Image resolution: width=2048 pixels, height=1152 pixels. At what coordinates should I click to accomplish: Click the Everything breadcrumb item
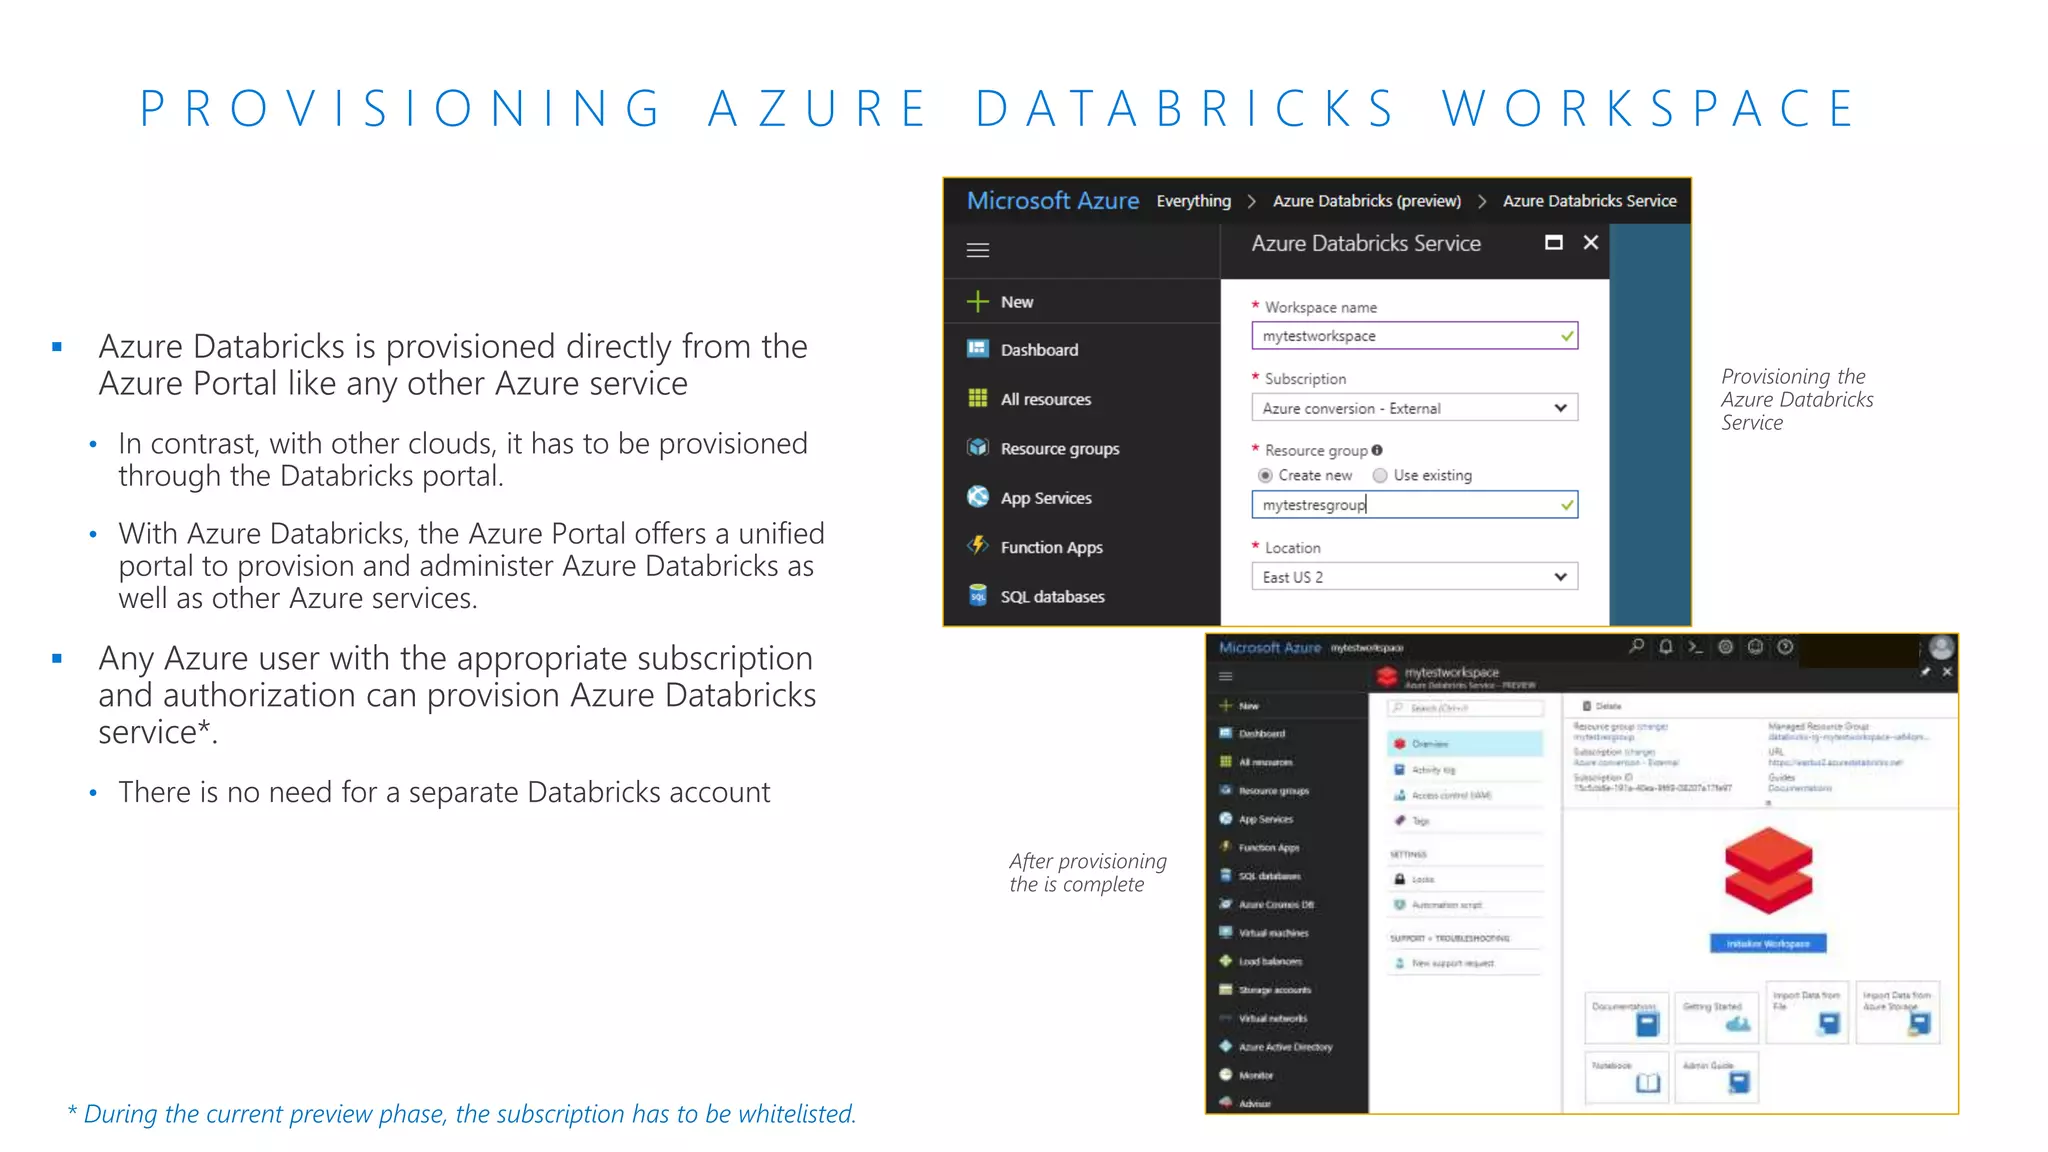click(x=1193, y=201)
